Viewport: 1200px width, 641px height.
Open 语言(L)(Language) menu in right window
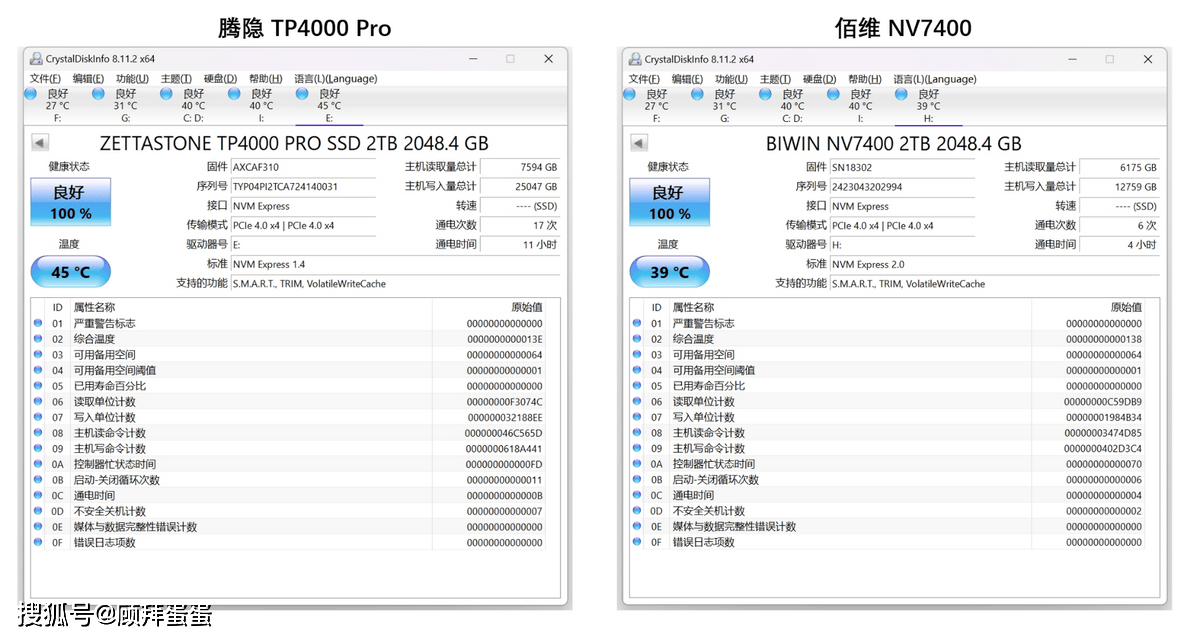point(935,79)
